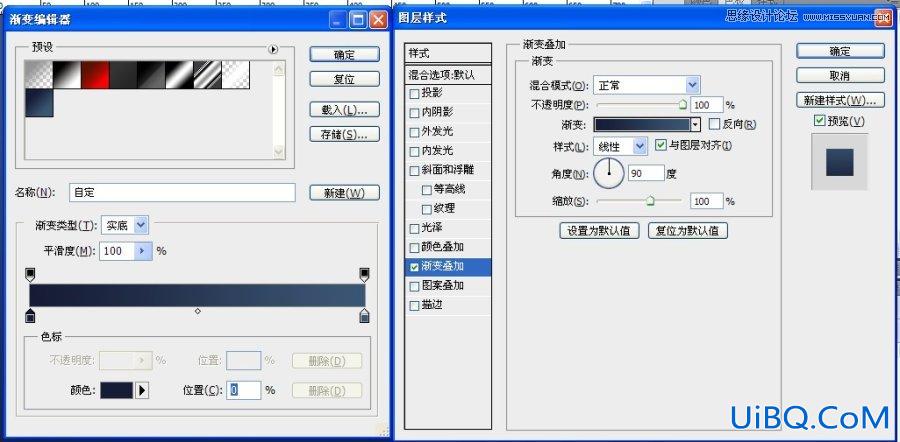Uncheck the 渐变叠加 checkbox
Viewport: 900px width, 442px height.
(414, 267)
